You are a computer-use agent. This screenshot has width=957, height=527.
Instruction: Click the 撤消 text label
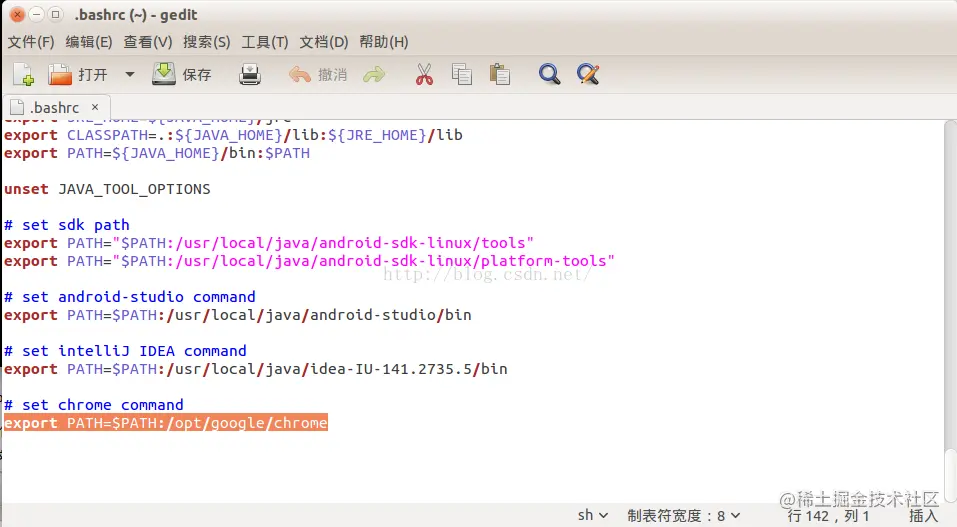[333, 75]
